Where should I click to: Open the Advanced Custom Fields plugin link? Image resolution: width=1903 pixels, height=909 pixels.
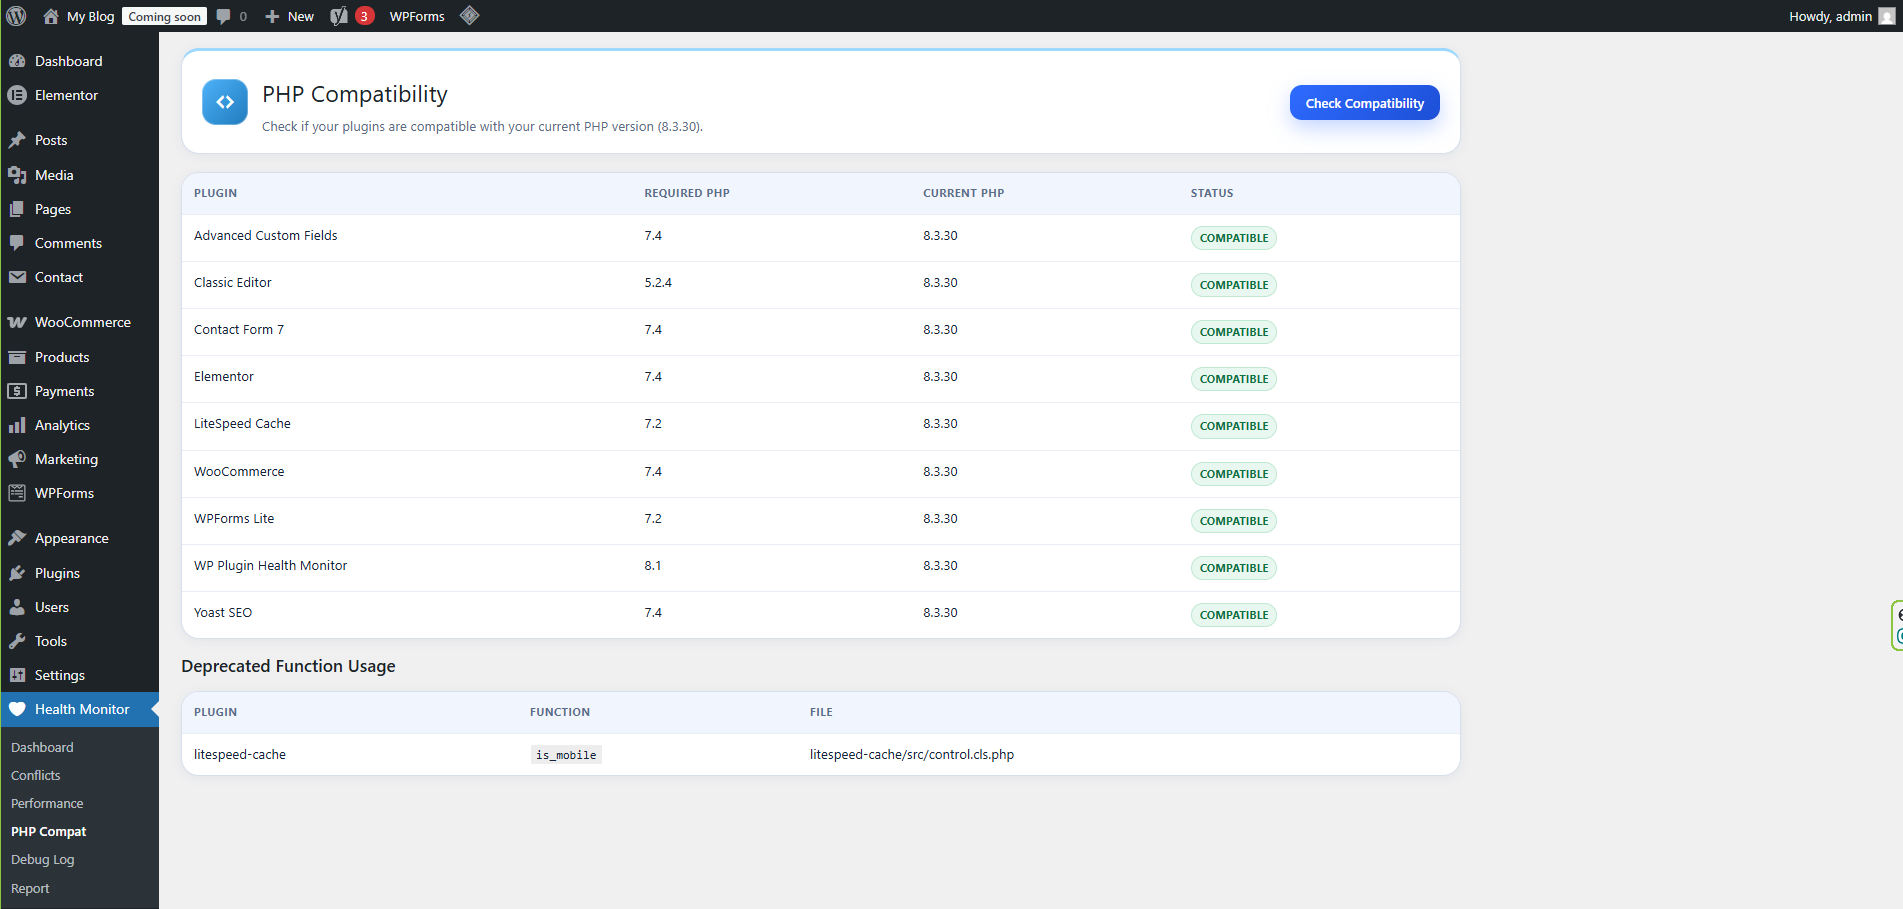[265, 235]
